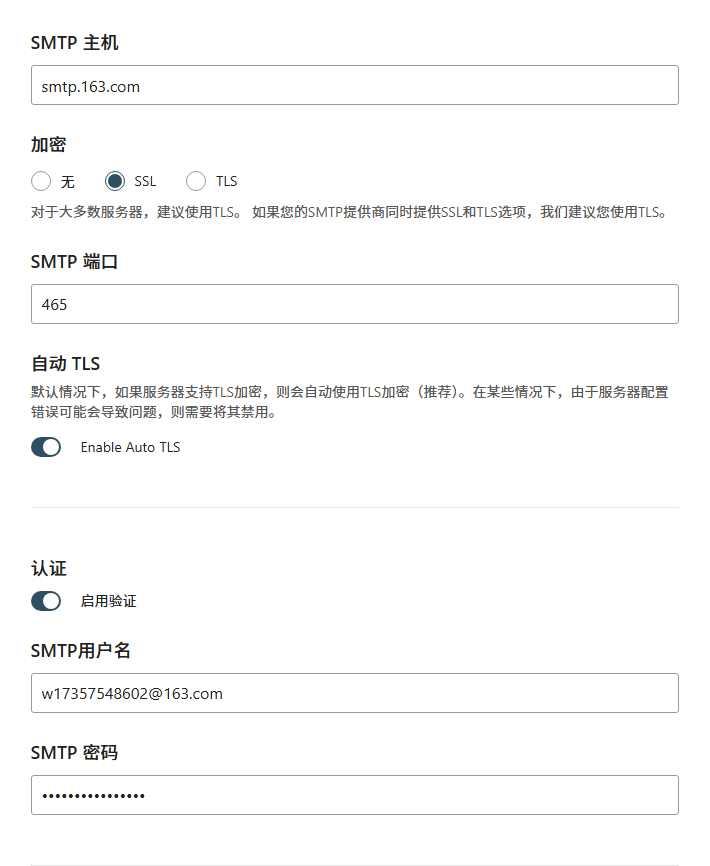Click the SMTP username field with 163.com address

tap(354, 693)
